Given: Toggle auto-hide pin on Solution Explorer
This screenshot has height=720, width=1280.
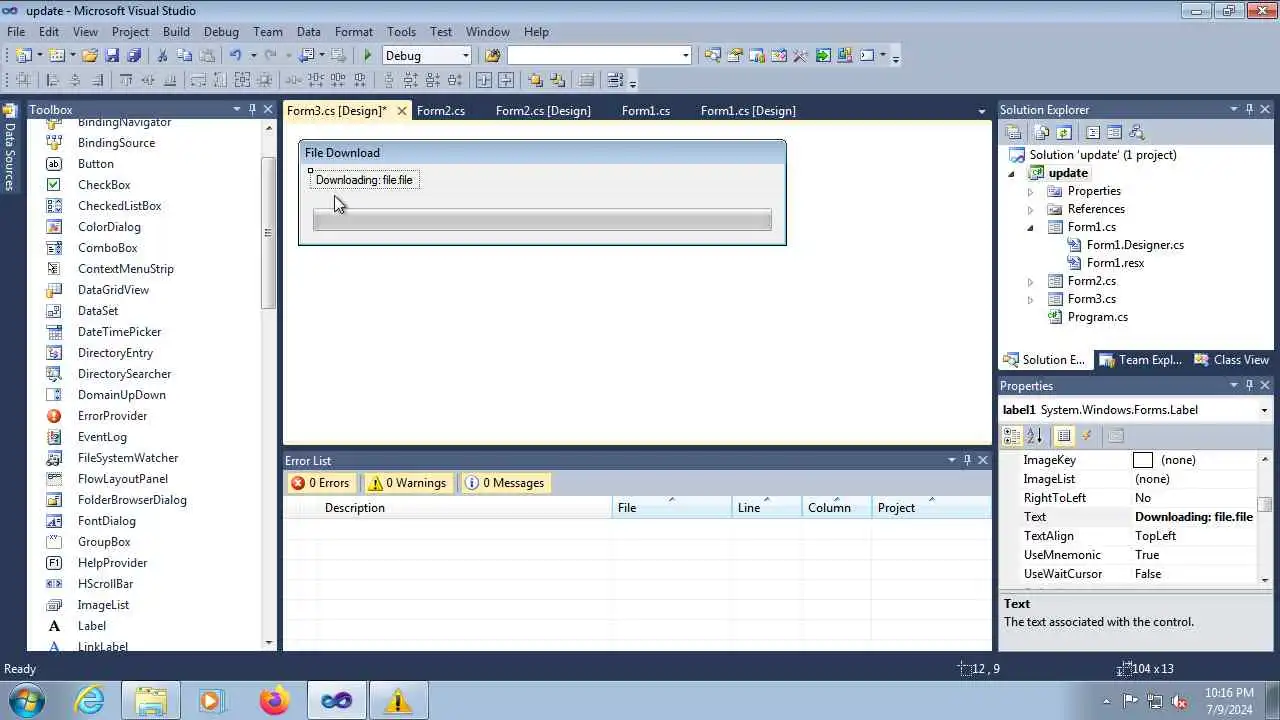Looking at the screenshot, I should coord(1249,109).
